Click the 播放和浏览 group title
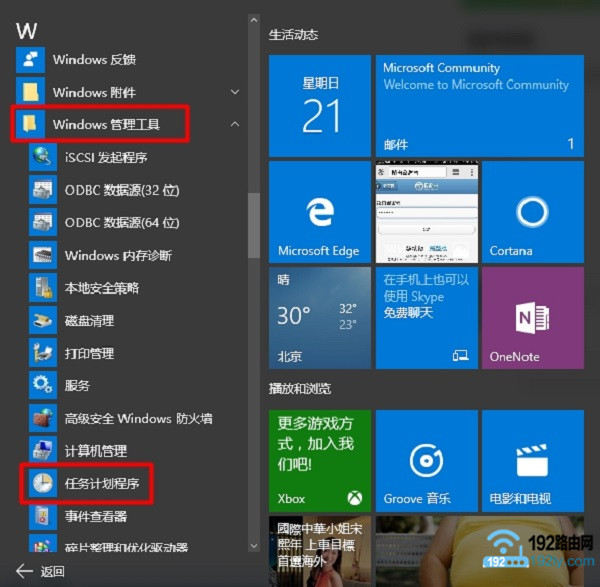Viewport: 600px width, 587px height. click(x=300, y=389)
